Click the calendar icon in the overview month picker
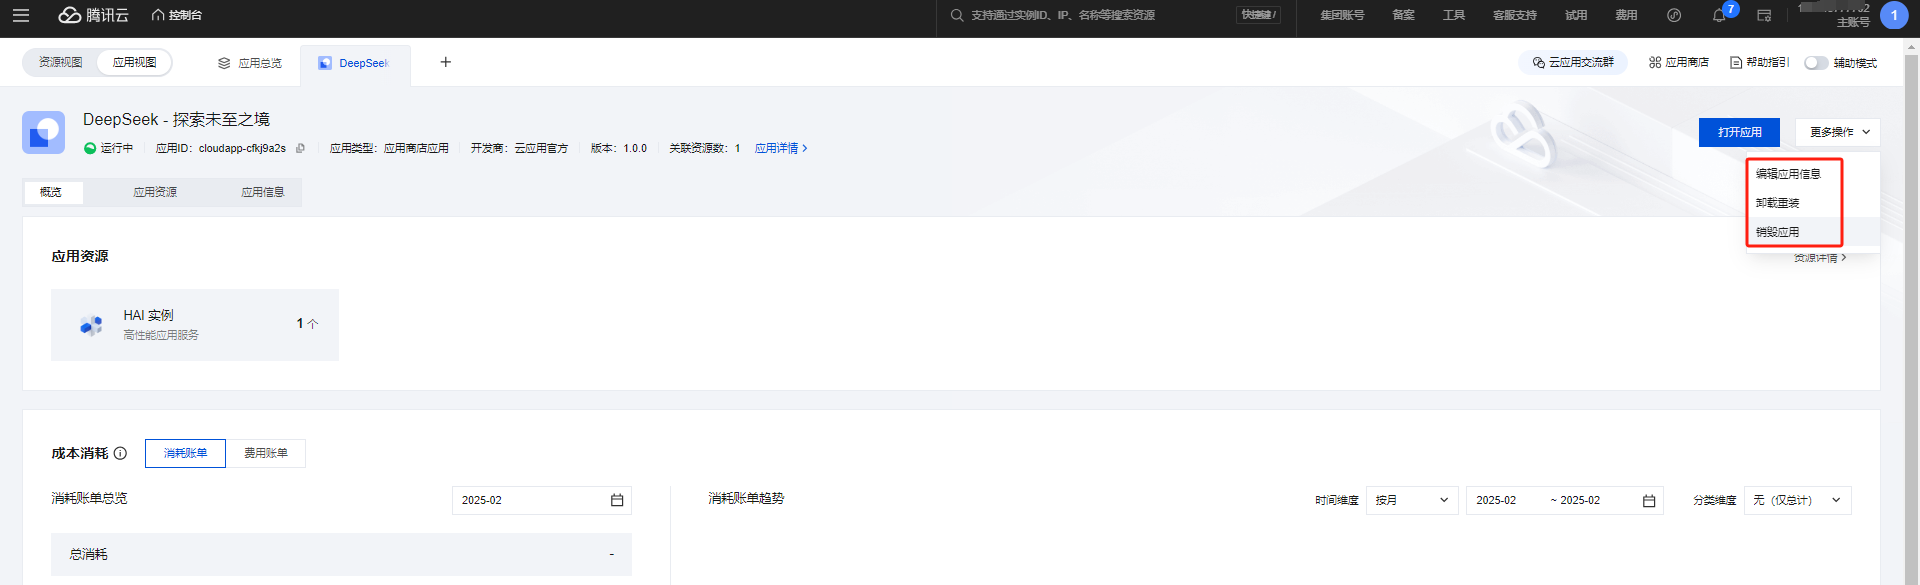 pos(617,500)
